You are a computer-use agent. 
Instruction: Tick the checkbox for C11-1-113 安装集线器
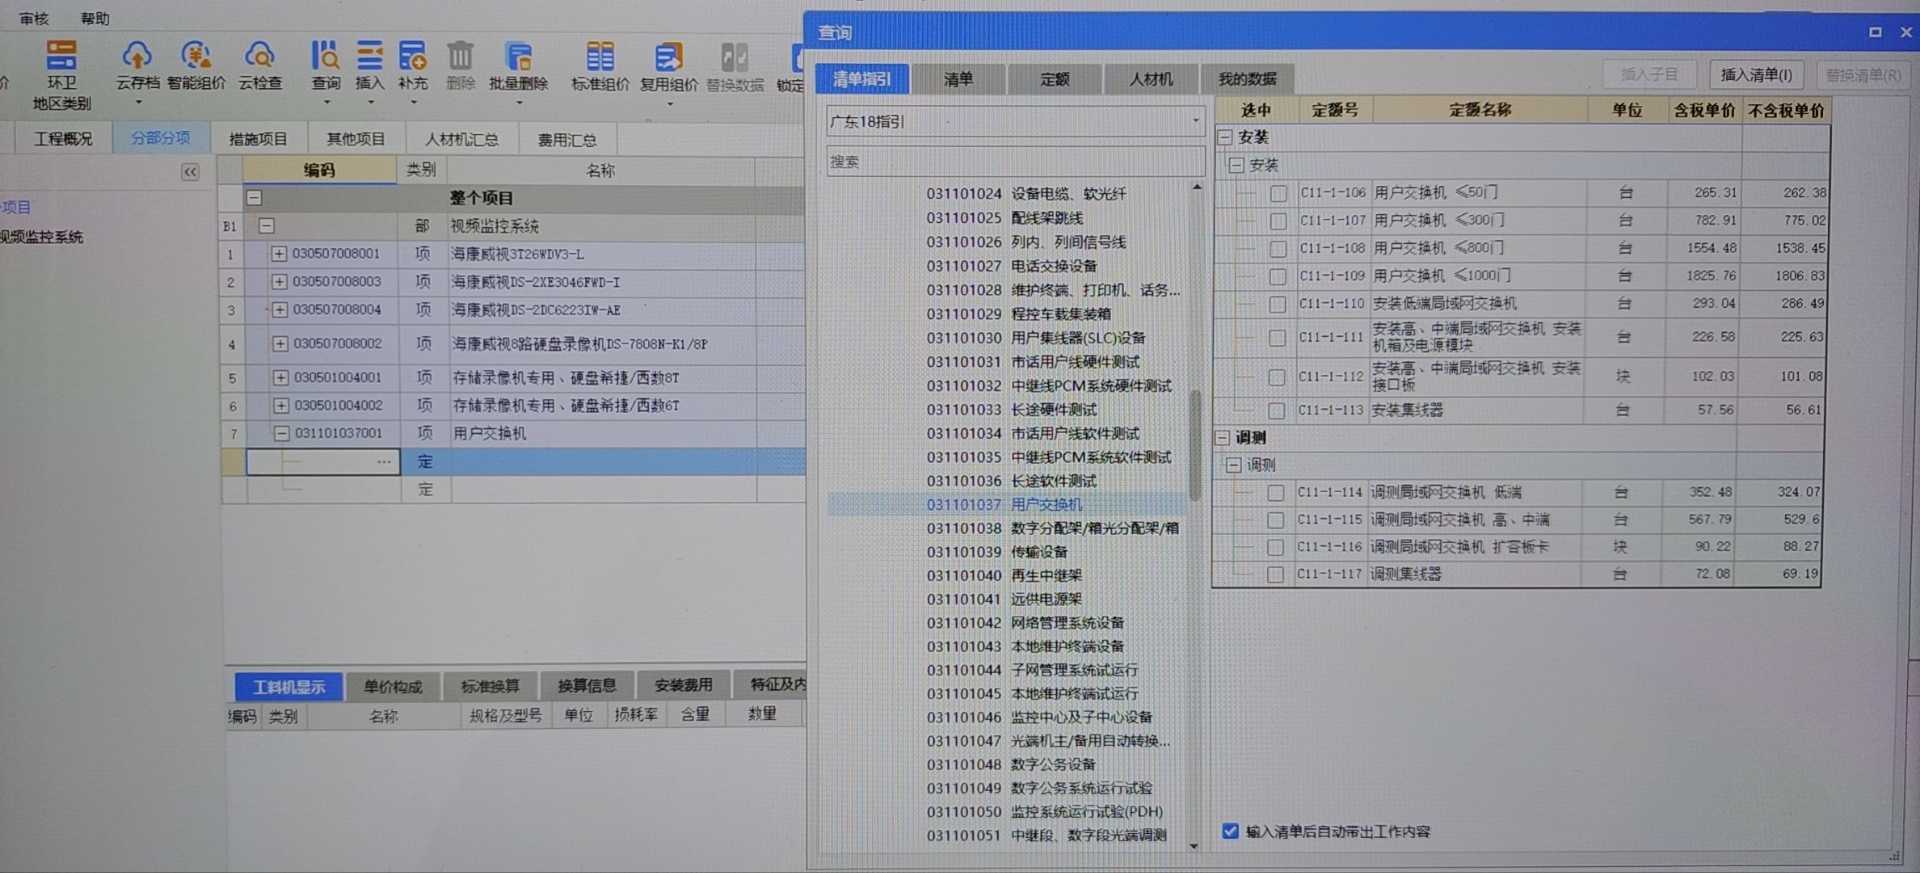coord(1276,410)
